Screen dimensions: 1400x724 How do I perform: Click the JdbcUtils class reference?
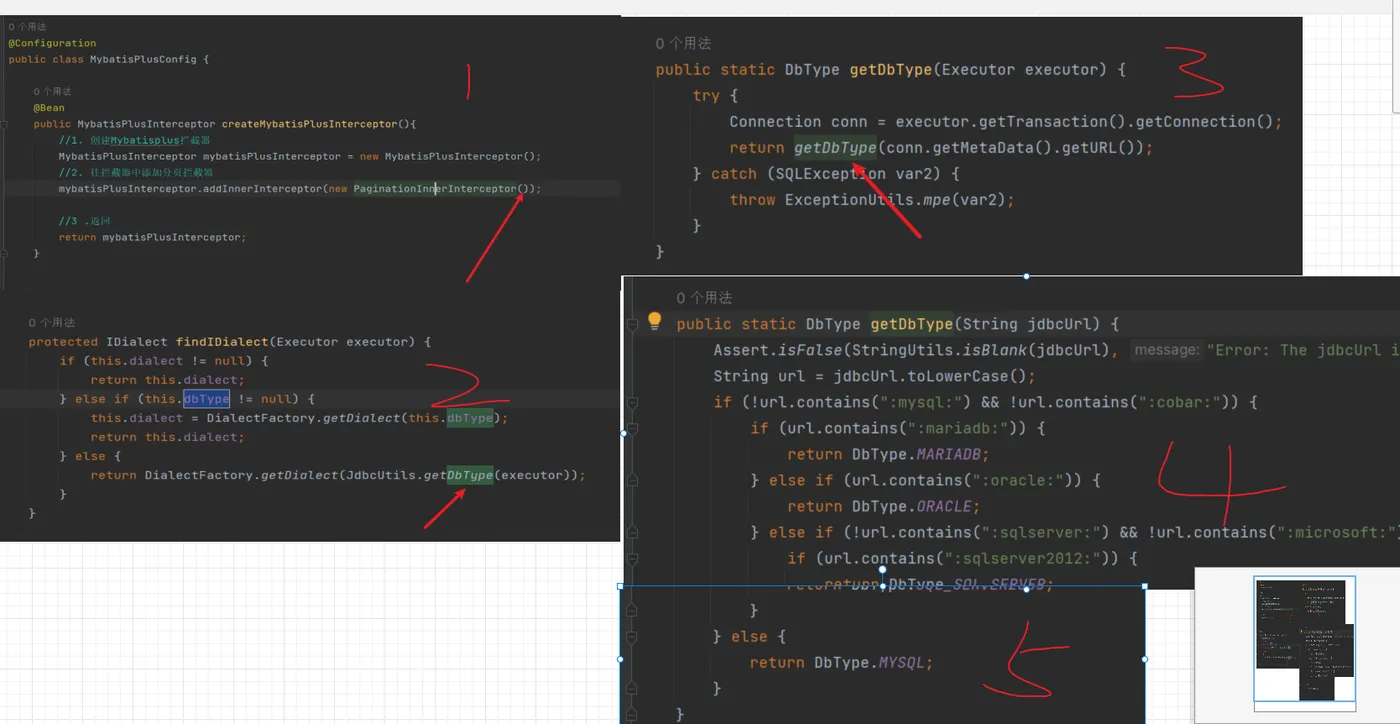pos(380,475)
